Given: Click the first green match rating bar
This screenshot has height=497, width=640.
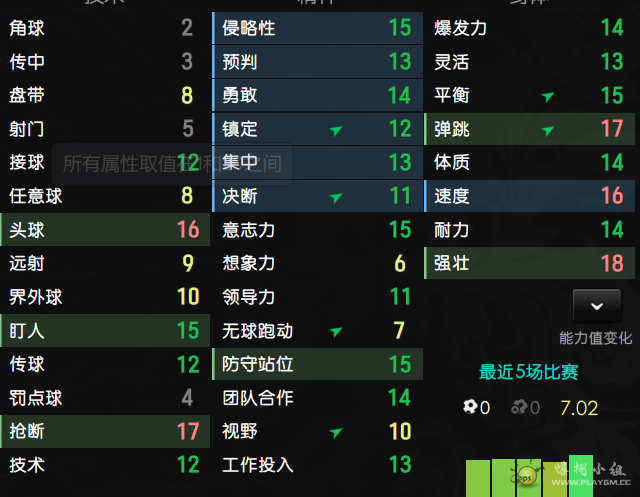Looking at the screenshot, I should point(478,478).
